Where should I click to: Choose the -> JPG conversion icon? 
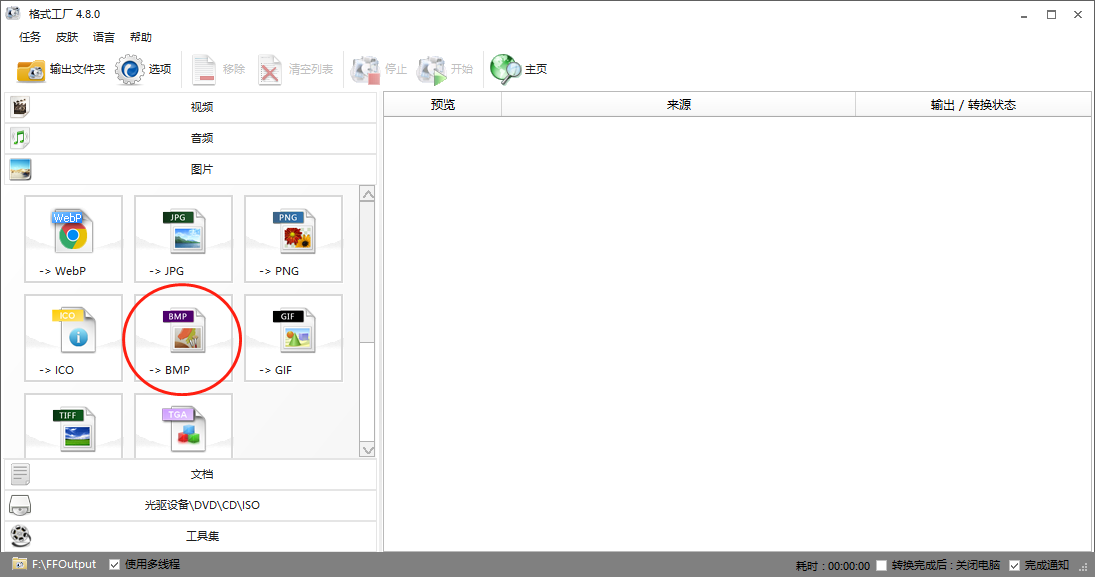[x=184, y=239]
